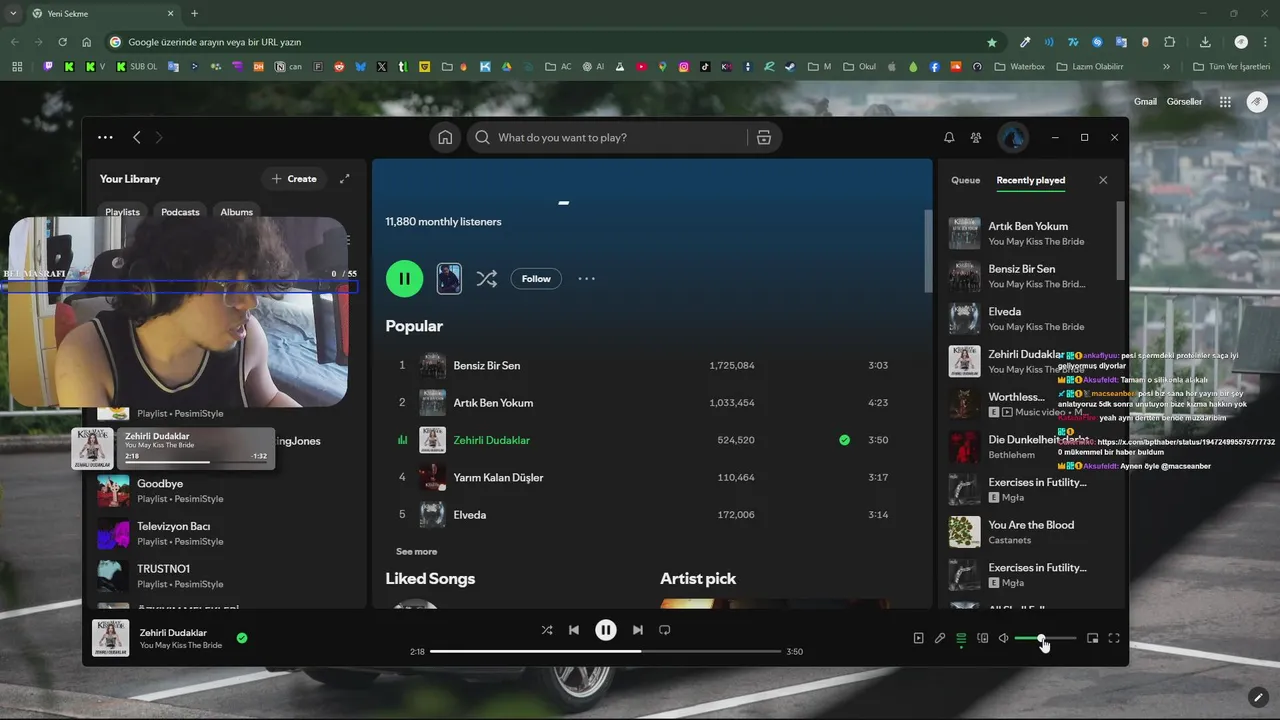1280x720 pixels.
Task: Open the Chrome downloads icon
Action: pos(1205,42)
